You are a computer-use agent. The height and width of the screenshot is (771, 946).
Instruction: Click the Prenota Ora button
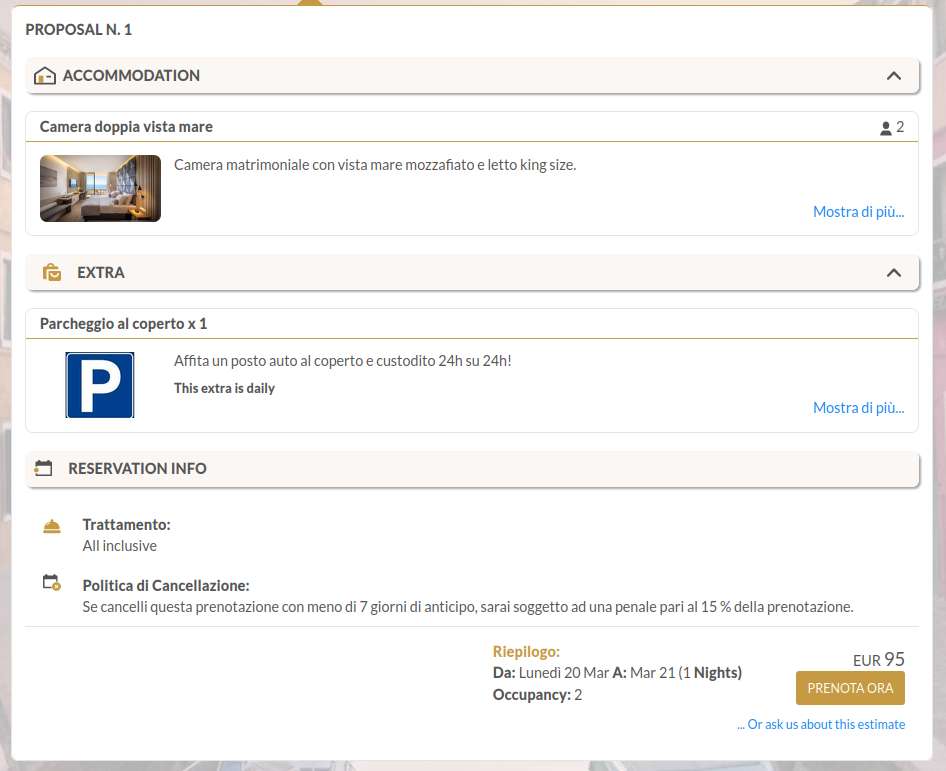tap(850, 688)
